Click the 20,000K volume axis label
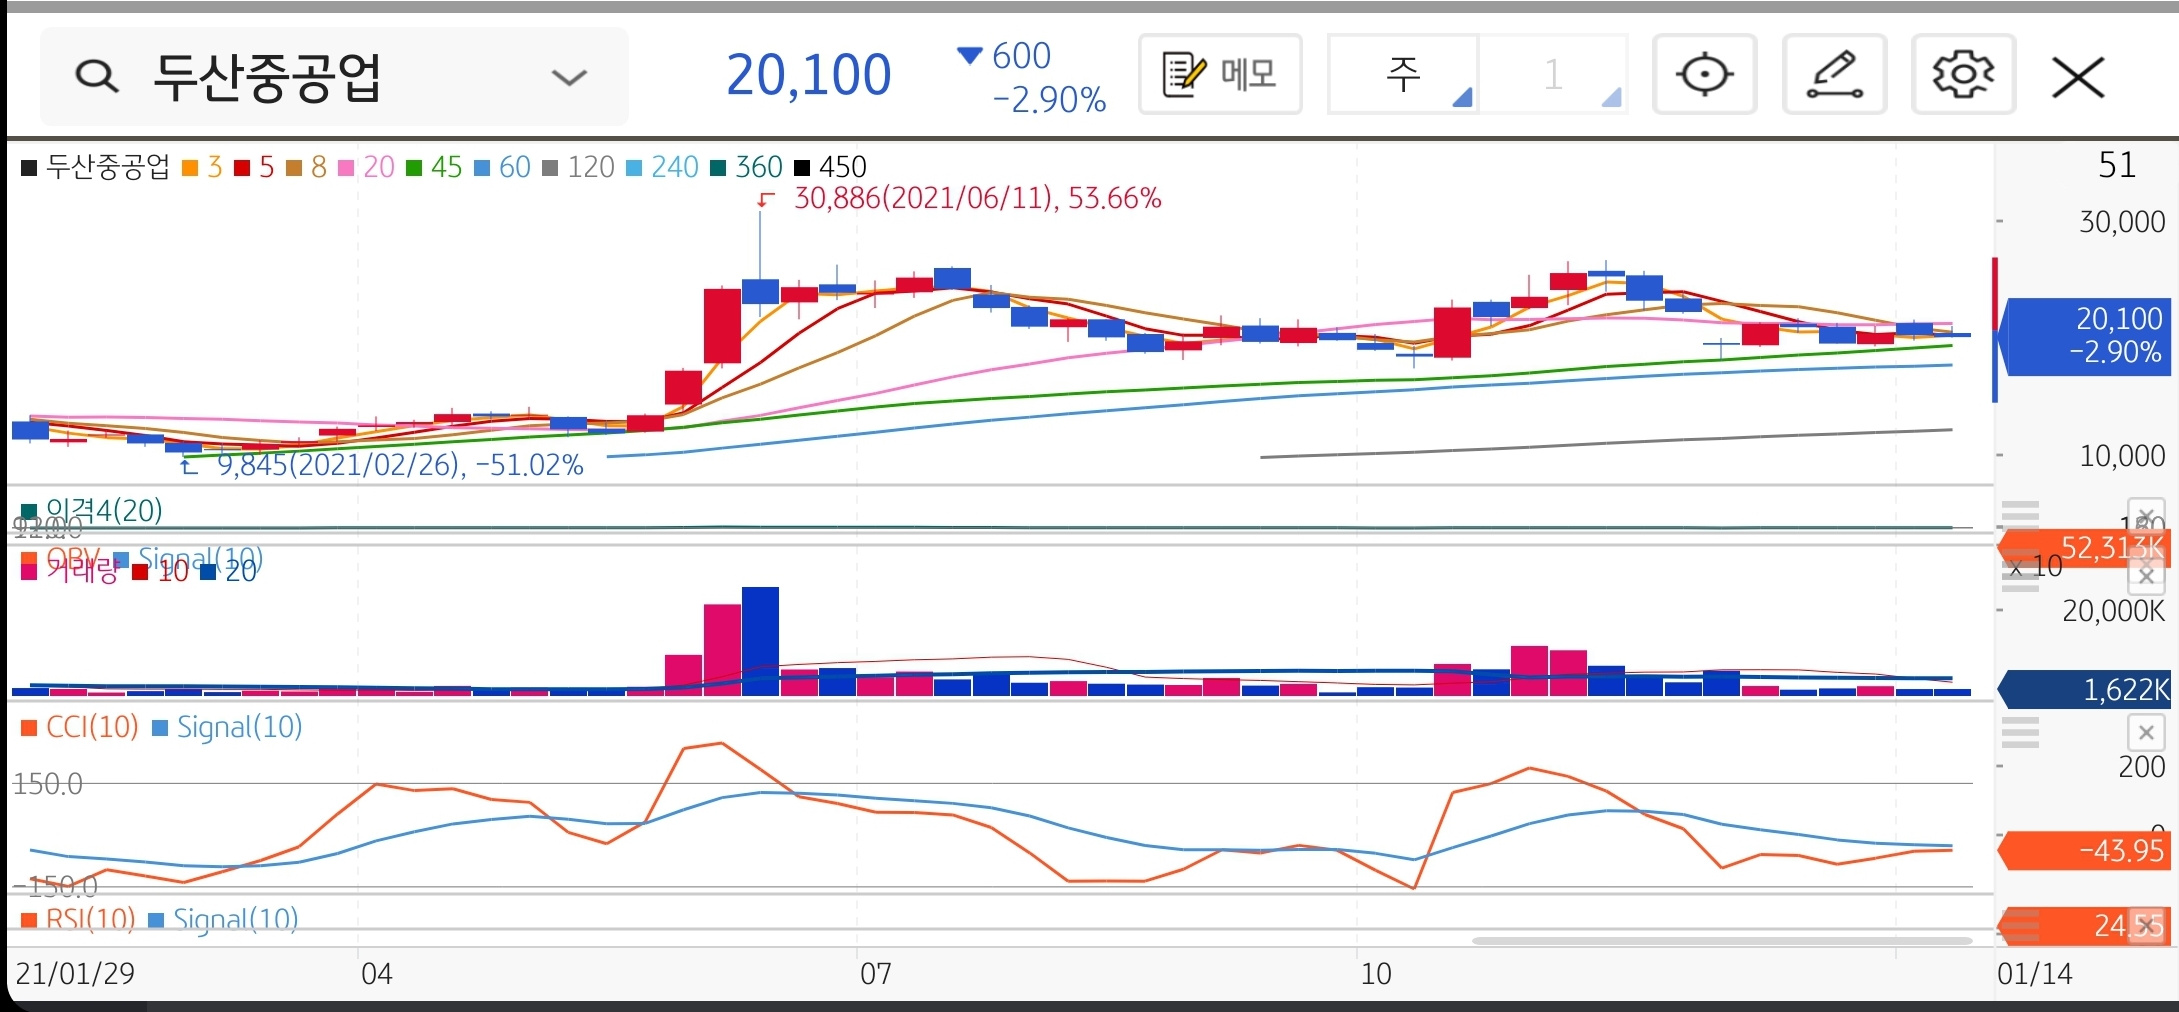The image size is (2179, 1012). 2113,610
